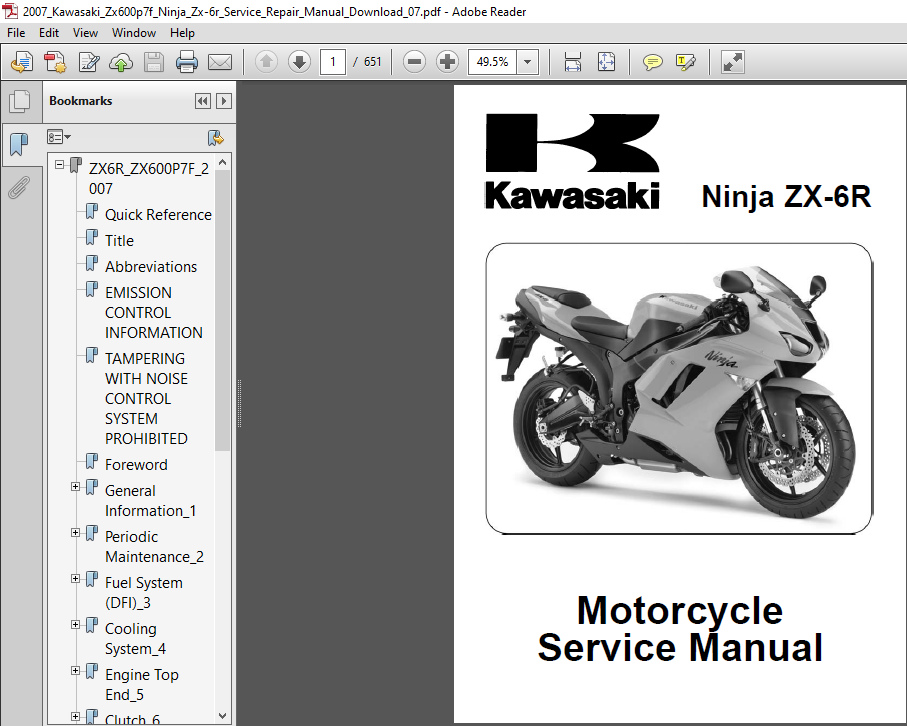Expand the Cooling System_4 bookmark
The image size is (907, 726).
[75, 624]
